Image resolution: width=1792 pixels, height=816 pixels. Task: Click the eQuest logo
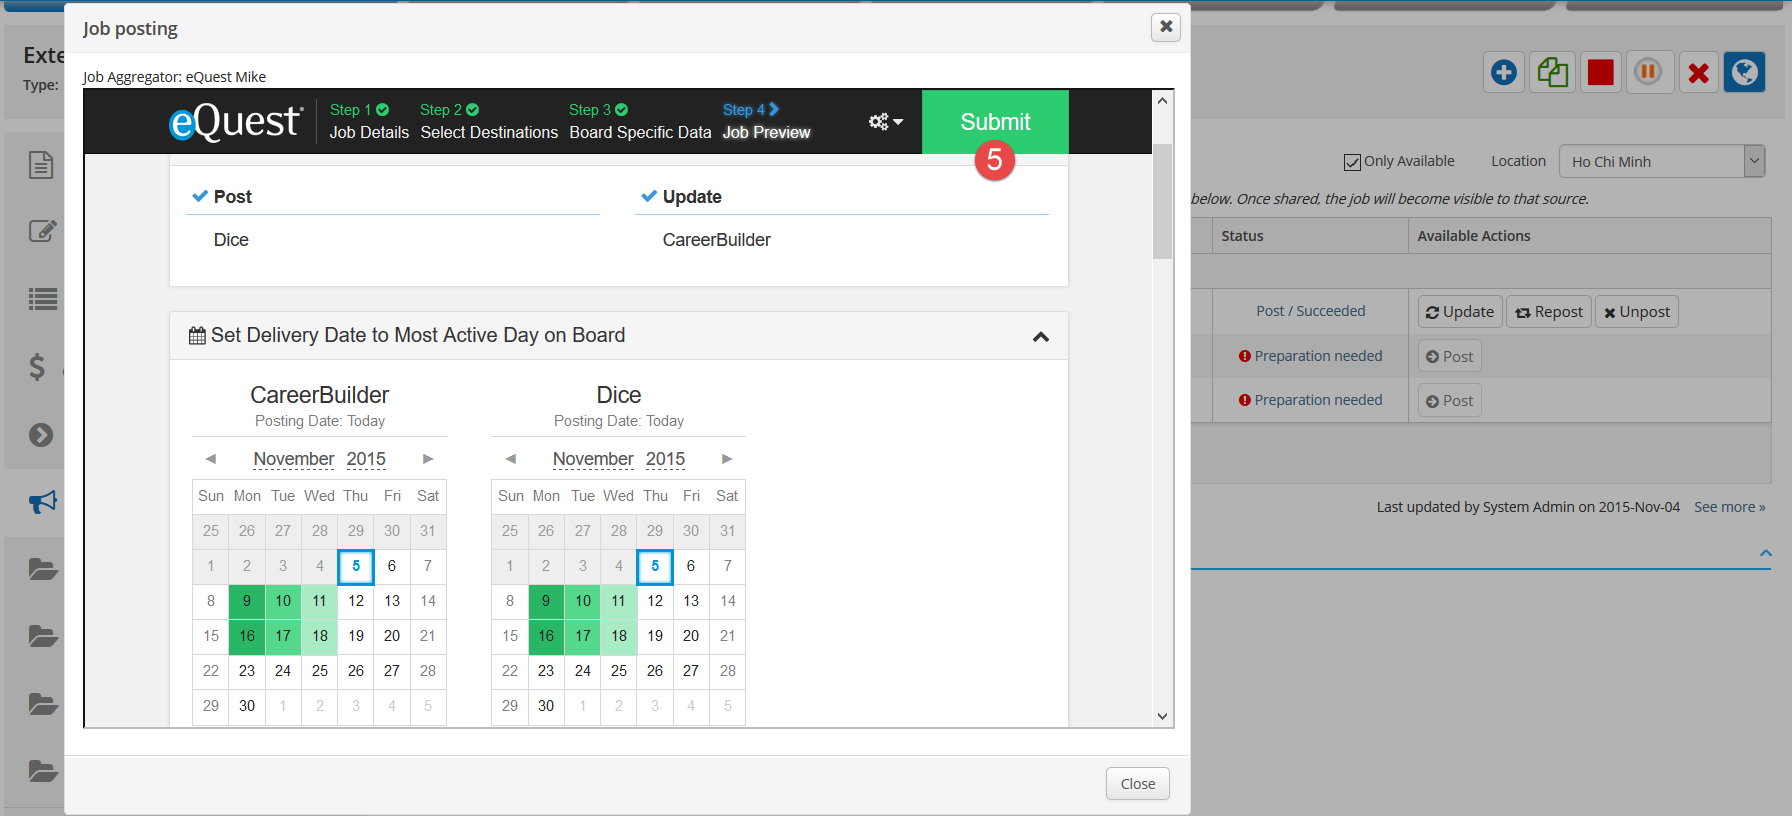[235, 122]
